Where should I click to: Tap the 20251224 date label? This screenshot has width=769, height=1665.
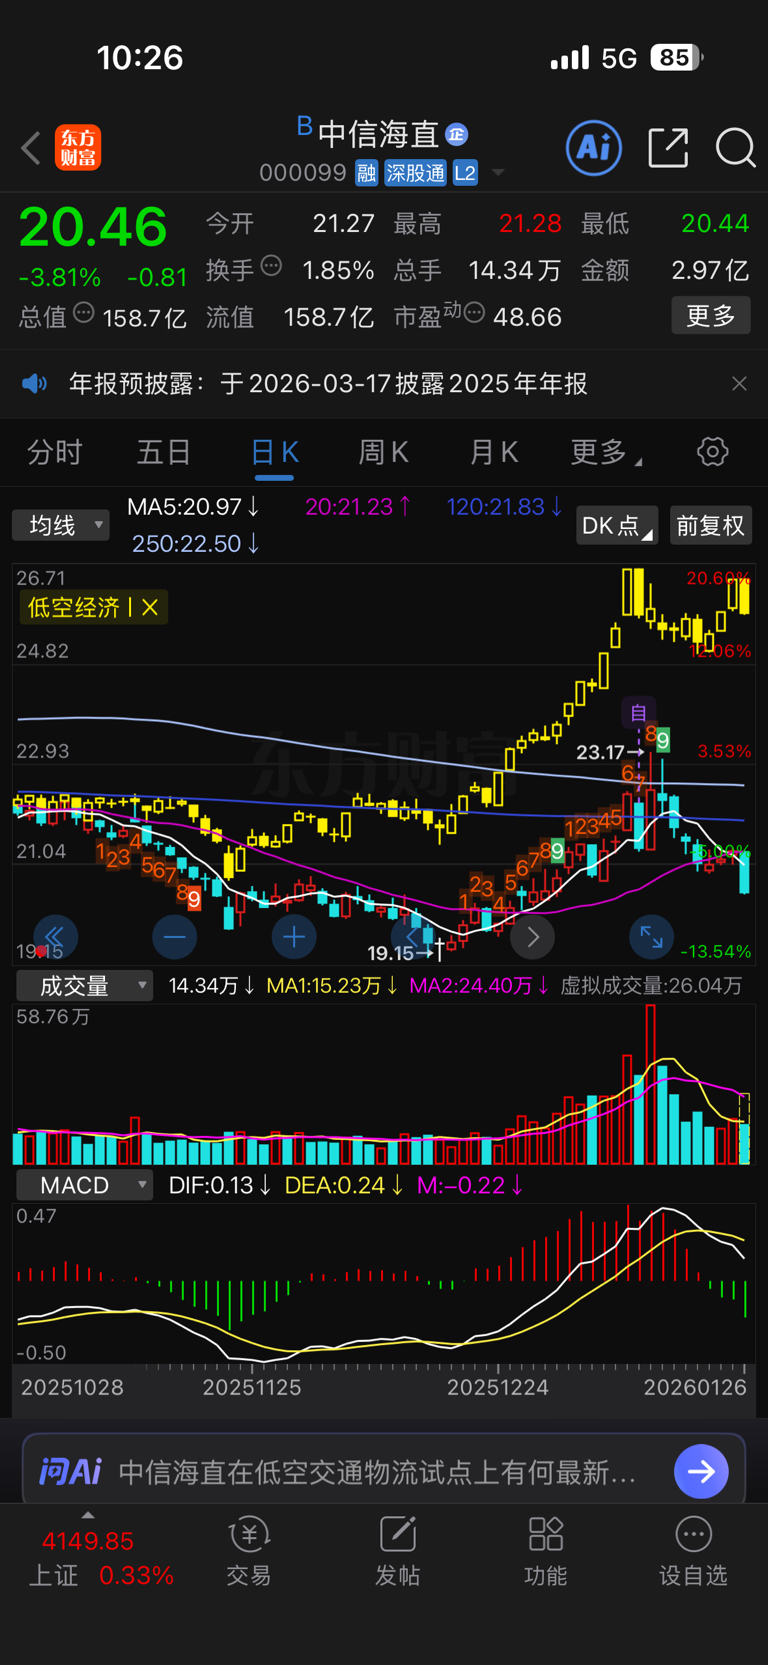pyautogui.click(x=497, y=1387)
